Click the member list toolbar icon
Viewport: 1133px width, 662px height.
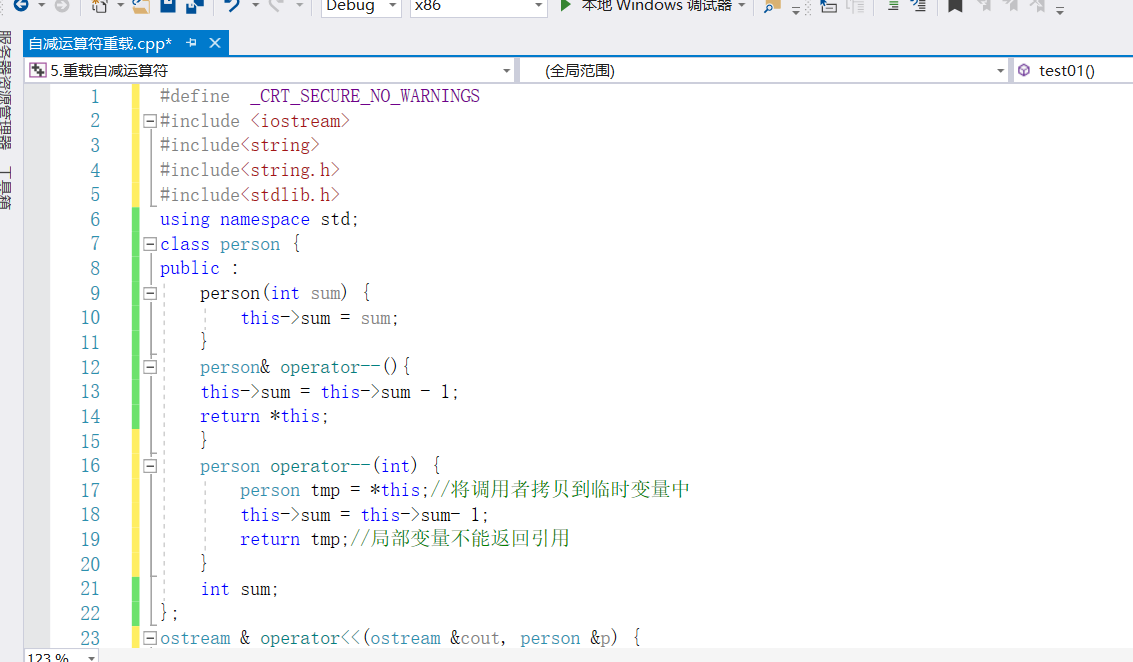point(829,6)
